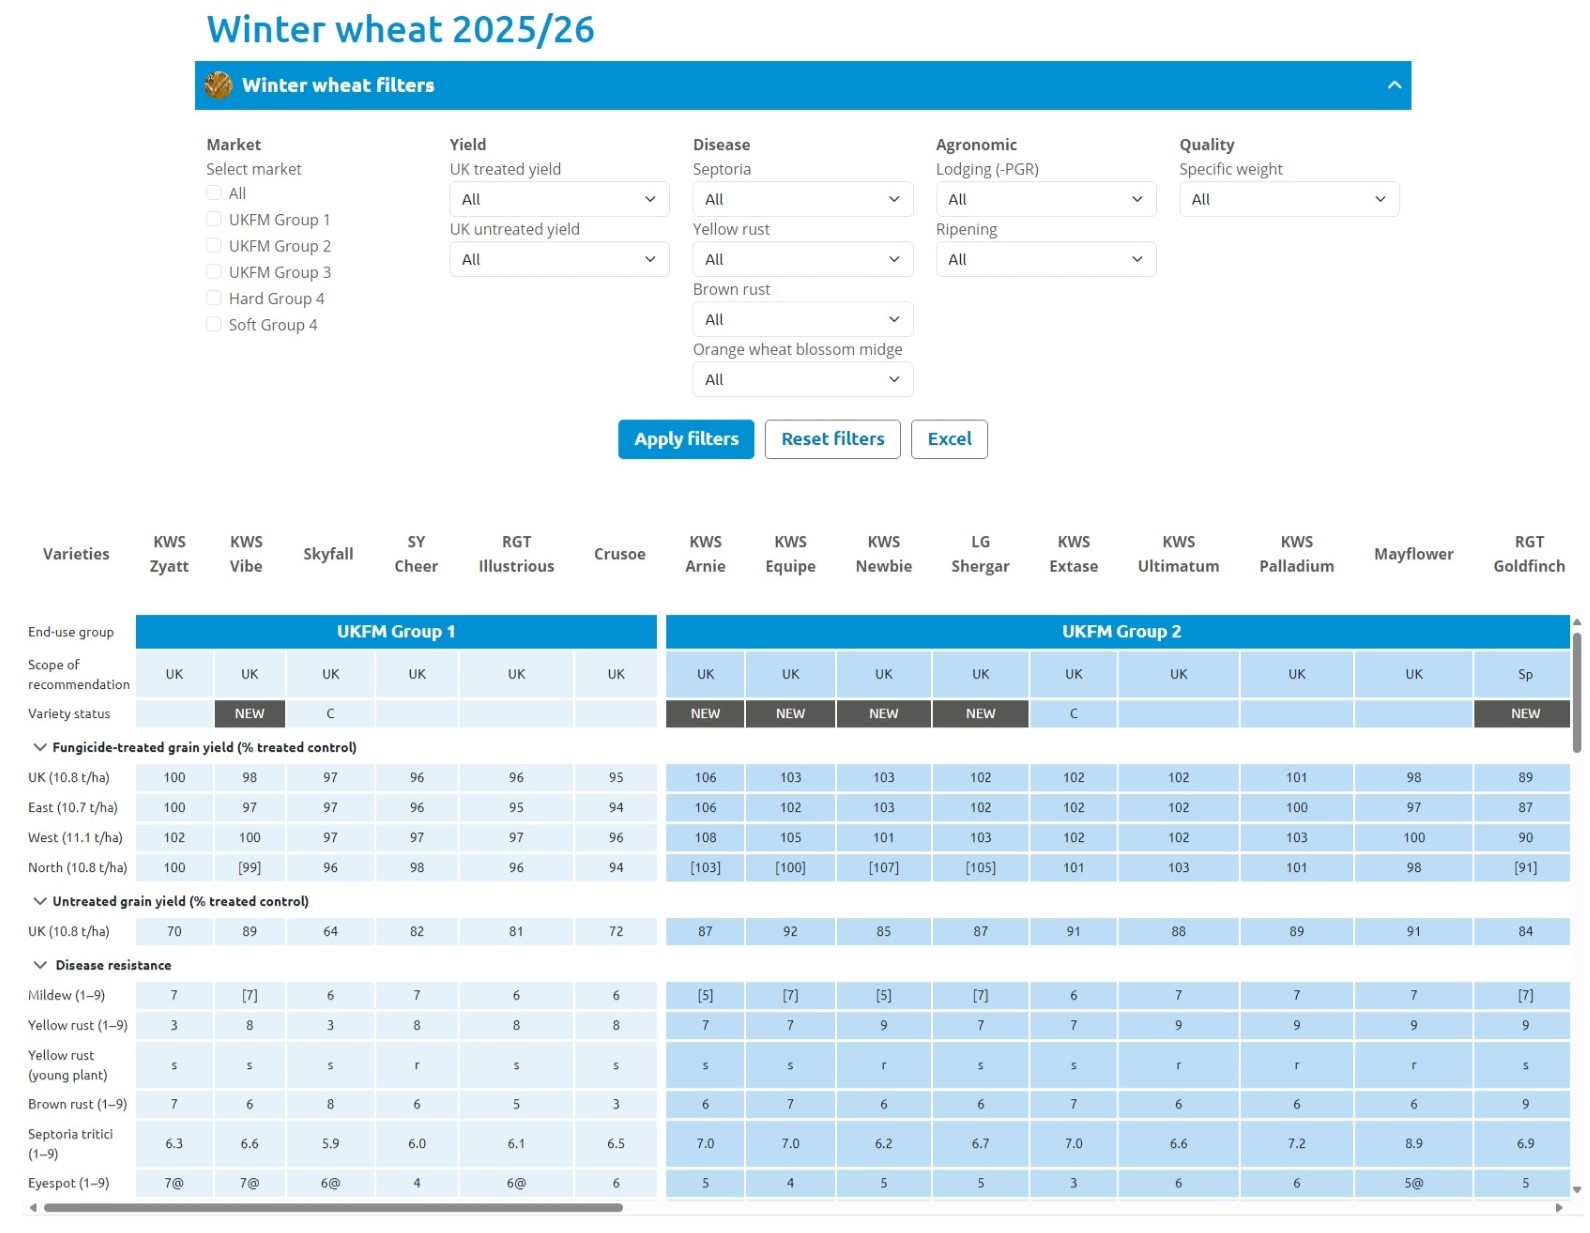This screenshot has width=1590, height=1233.
Task: Click the Varieties column label
Action: (x=76, y=554)
